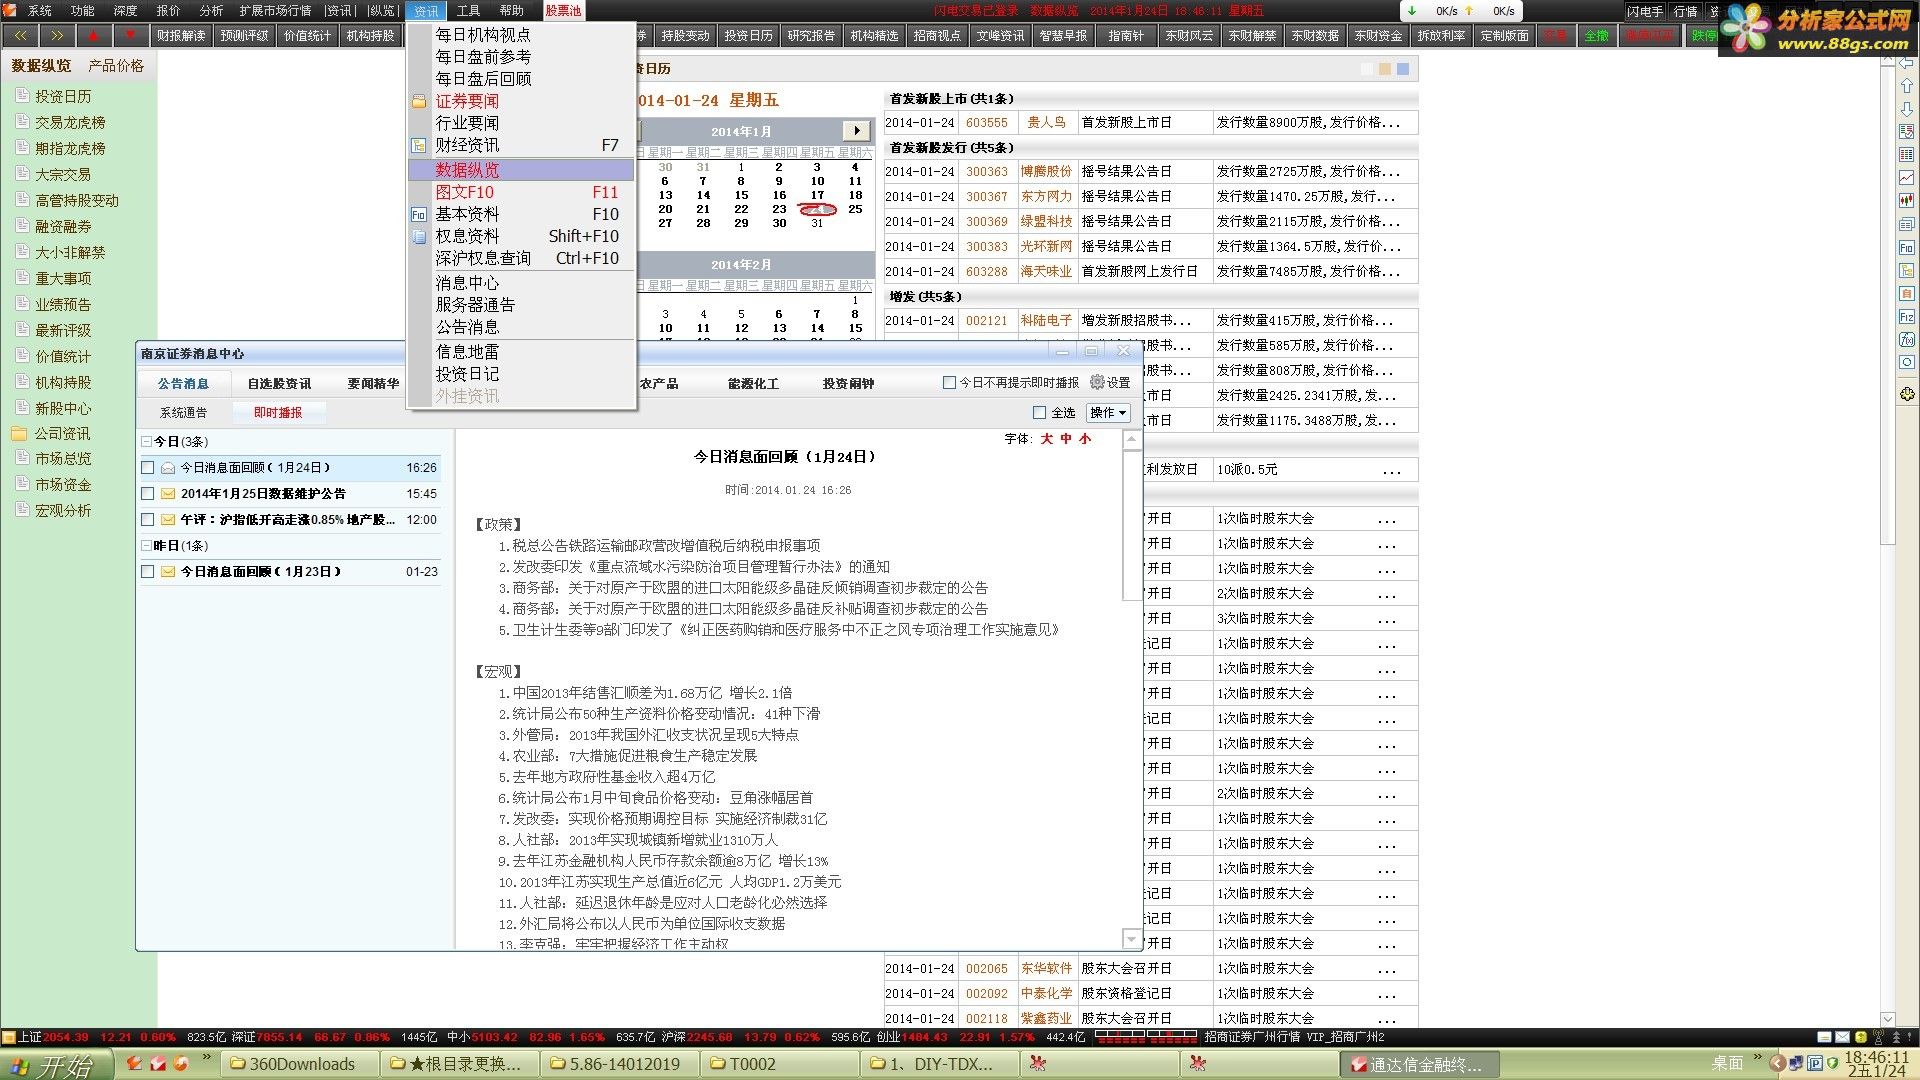Click the double-right arrow toolbar button
The image size is (1920, 1080).
57,35
